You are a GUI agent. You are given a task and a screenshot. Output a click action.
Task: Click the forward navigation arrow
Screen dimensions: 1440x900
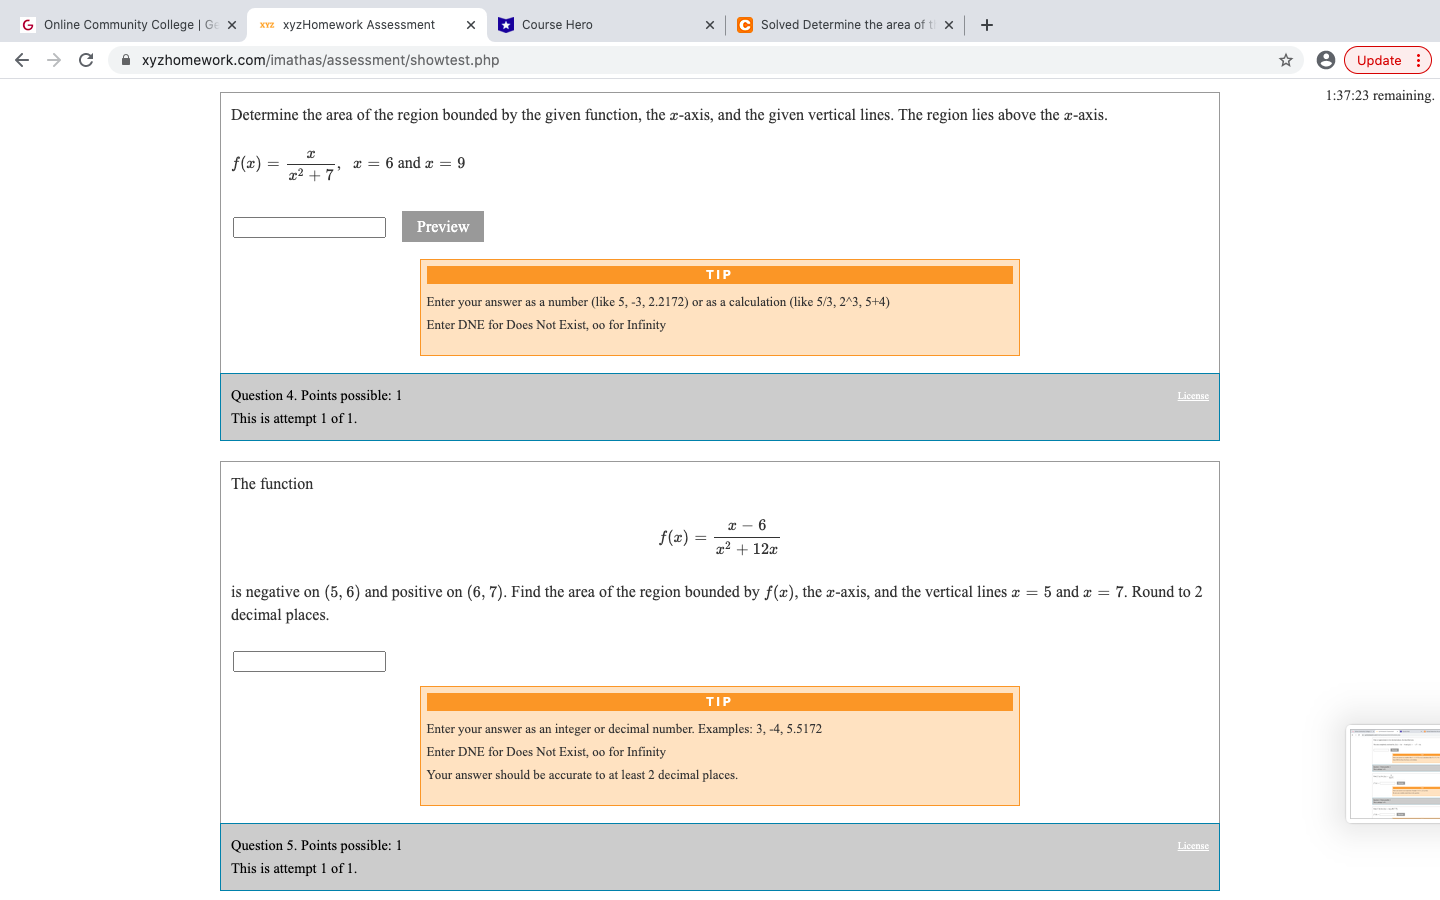pos(53,60)
